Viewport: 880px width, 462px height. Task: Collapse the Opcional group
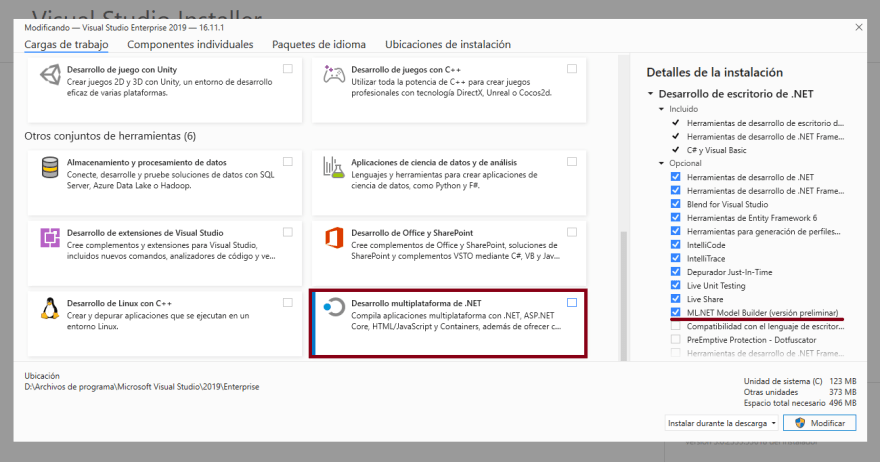[661, 163]
